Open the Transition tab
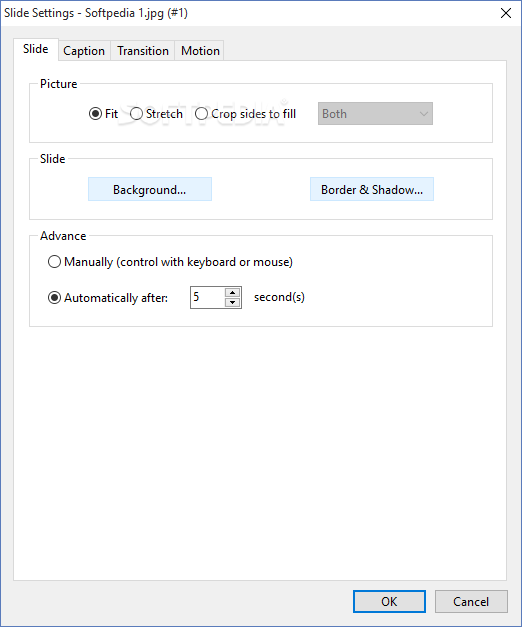522x627 pixels. point(143,51)
